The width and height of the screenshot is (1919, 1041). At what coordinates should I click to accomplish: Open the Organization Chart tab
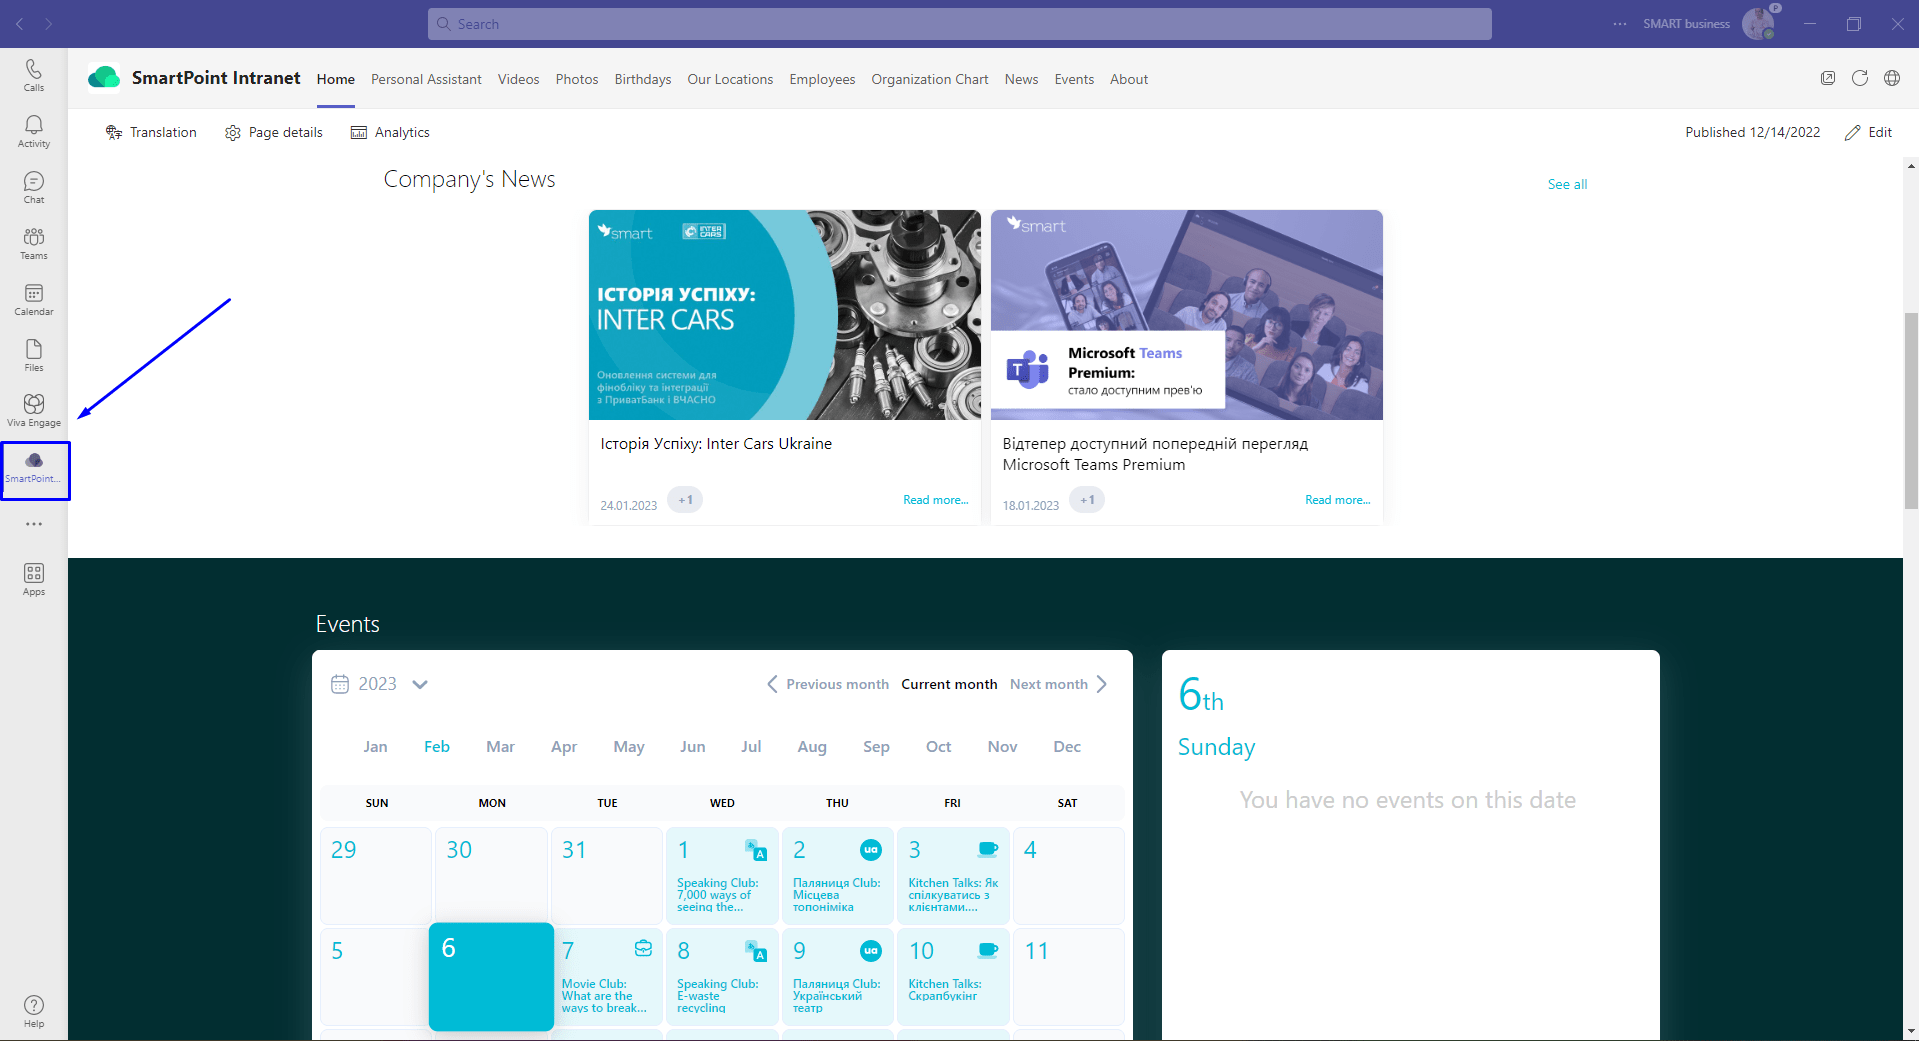pos(929,79)
